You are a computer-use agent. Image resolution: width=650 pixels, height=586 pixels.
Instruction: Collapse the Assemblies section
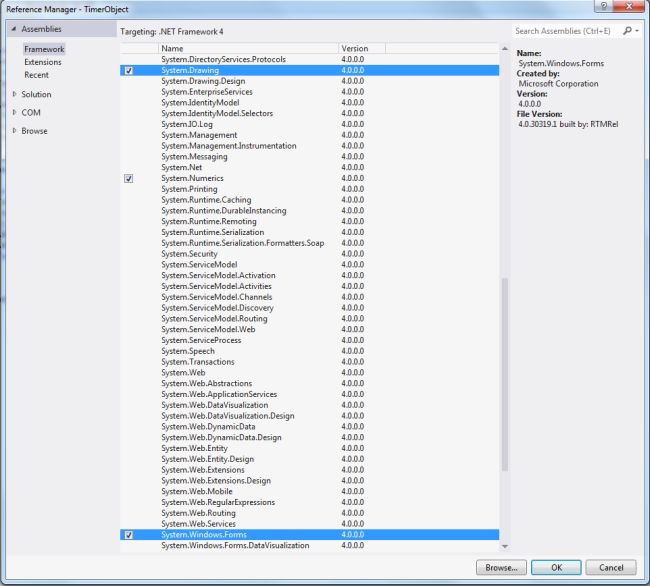(x=14, y=29)
